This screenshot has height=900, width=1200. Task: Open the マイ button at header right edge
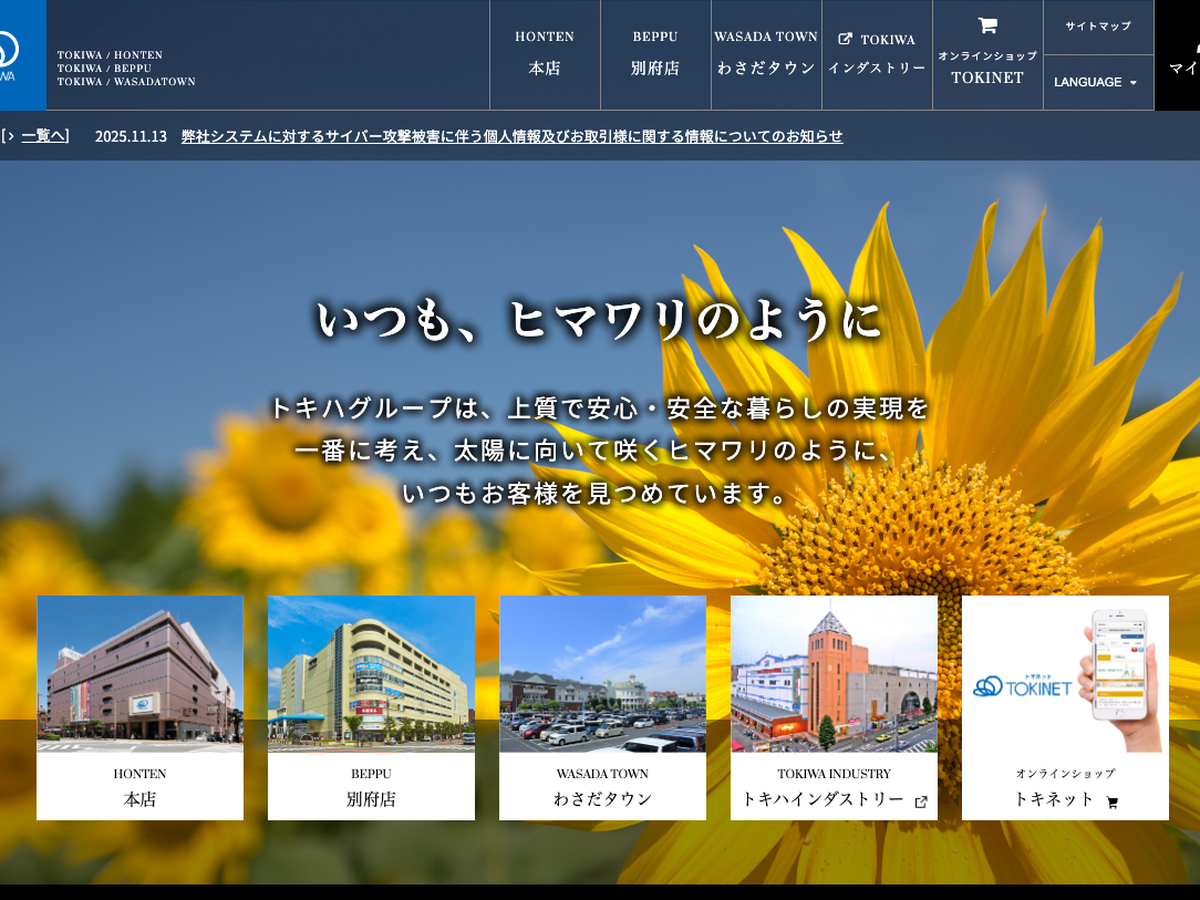(x=1180, y=55)
